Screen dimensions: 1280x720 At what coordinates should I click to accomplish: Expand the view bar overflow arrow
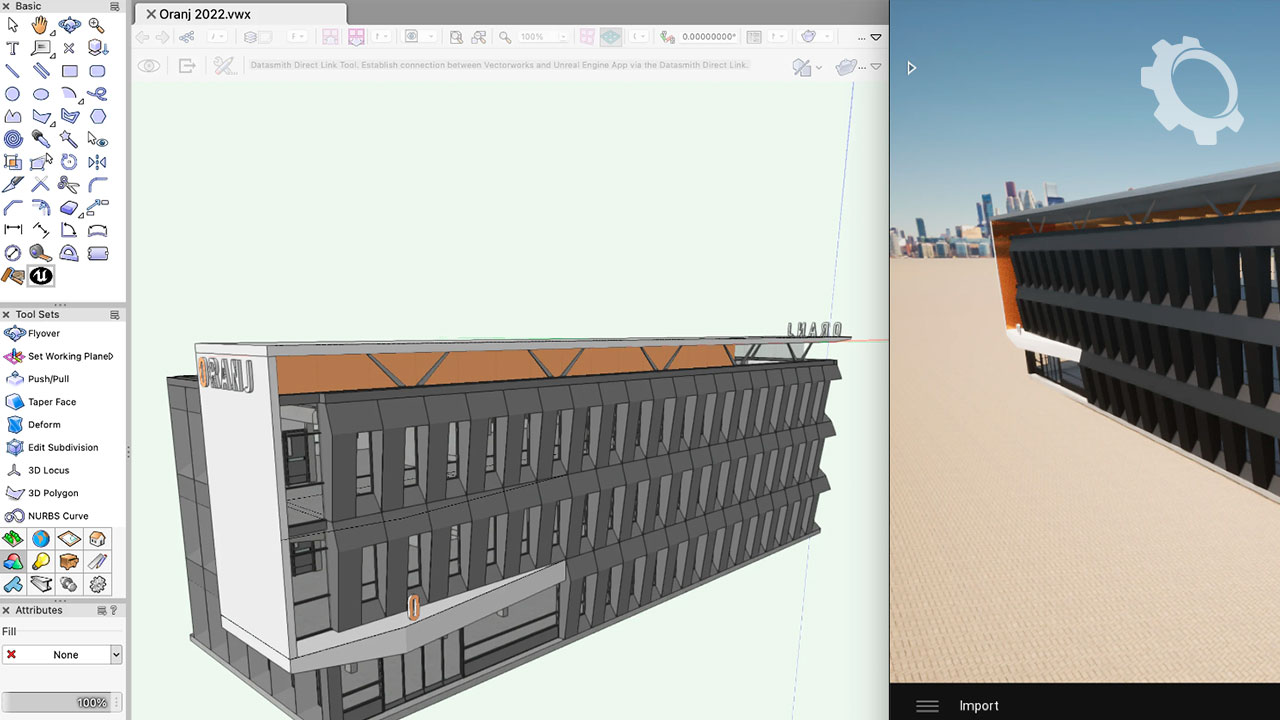pyautogui.click(x=876, y=37)
